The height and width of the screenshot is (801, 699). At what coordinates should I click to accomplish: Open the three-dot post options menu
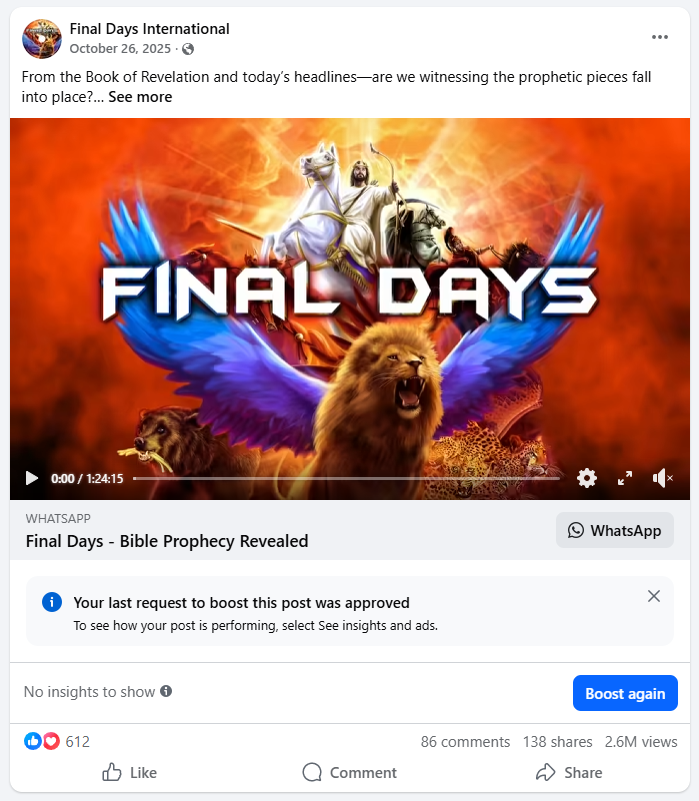660,37
